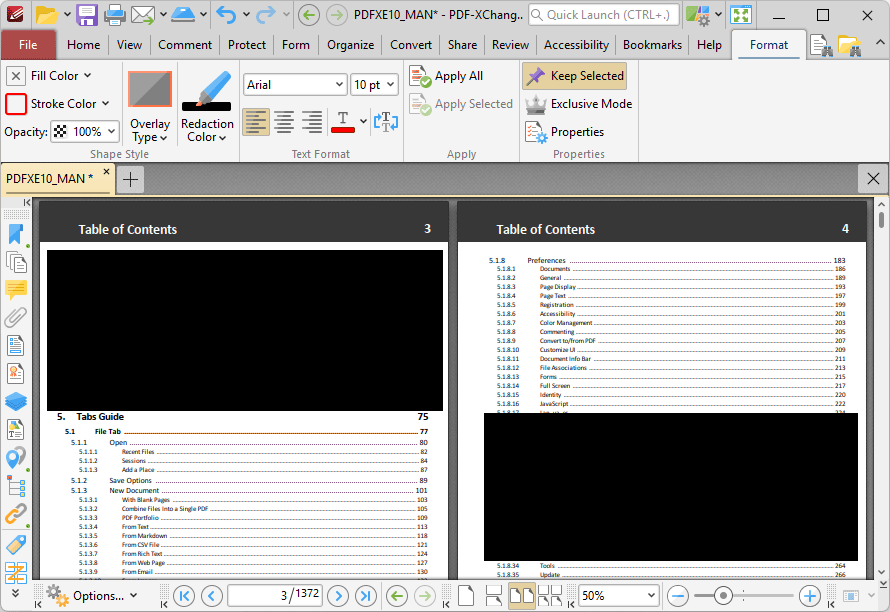
Task: Click the Open folder icon in quick access toolbar
Action: [x=47, y=15]
